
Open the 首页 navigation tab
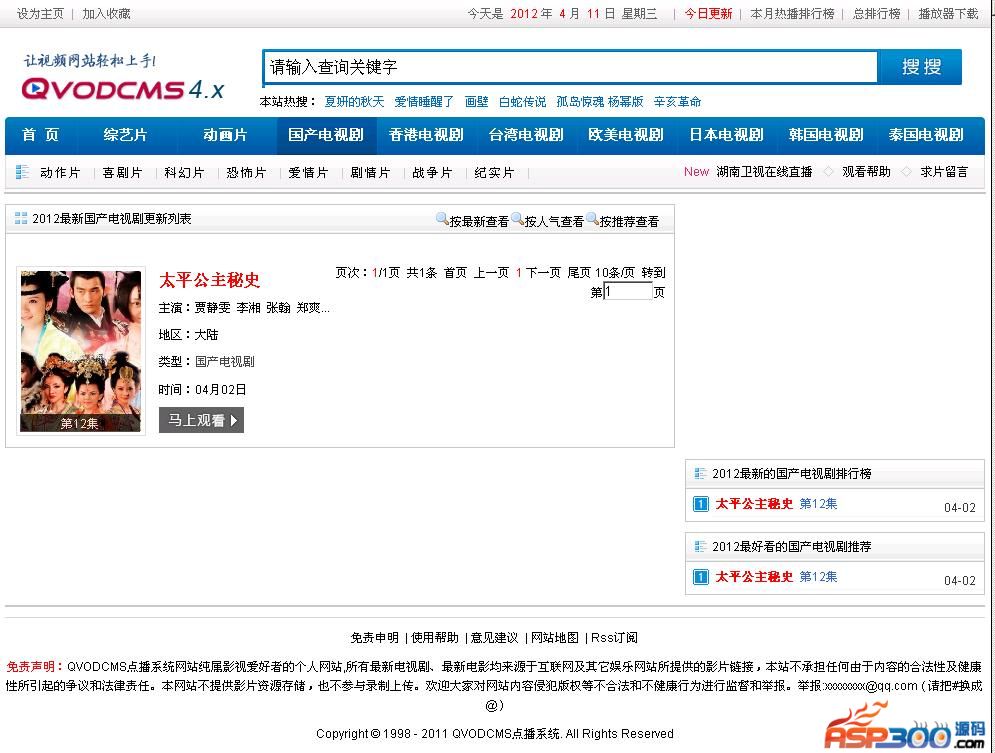pos(41,134)
